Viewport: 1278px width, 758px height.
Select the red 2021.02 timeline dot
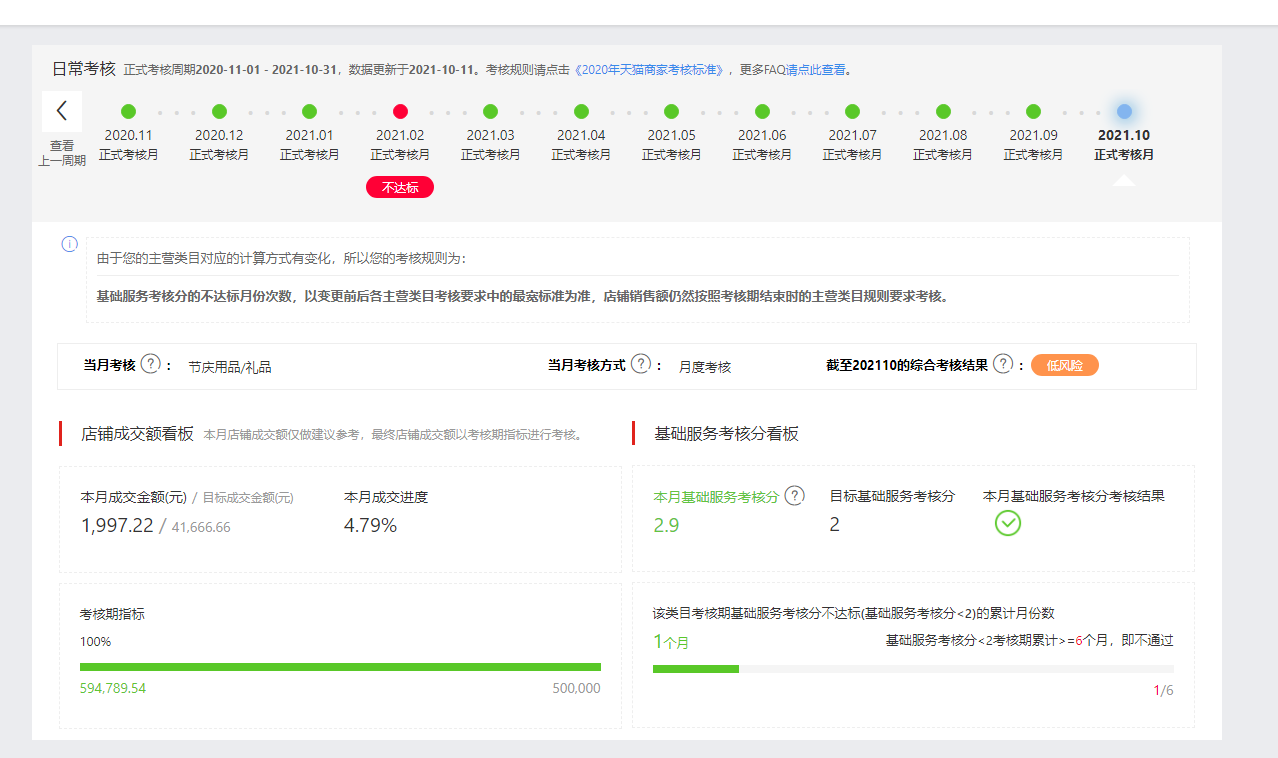pos(400,111)
